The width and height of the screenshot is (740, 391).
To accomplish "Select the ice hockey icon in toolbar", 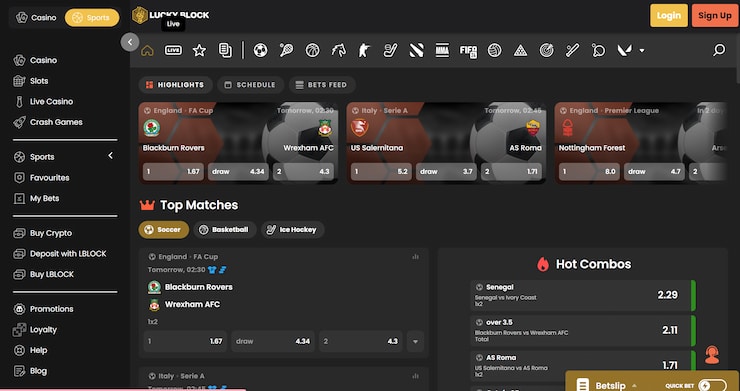I will (x=390, y=50).
